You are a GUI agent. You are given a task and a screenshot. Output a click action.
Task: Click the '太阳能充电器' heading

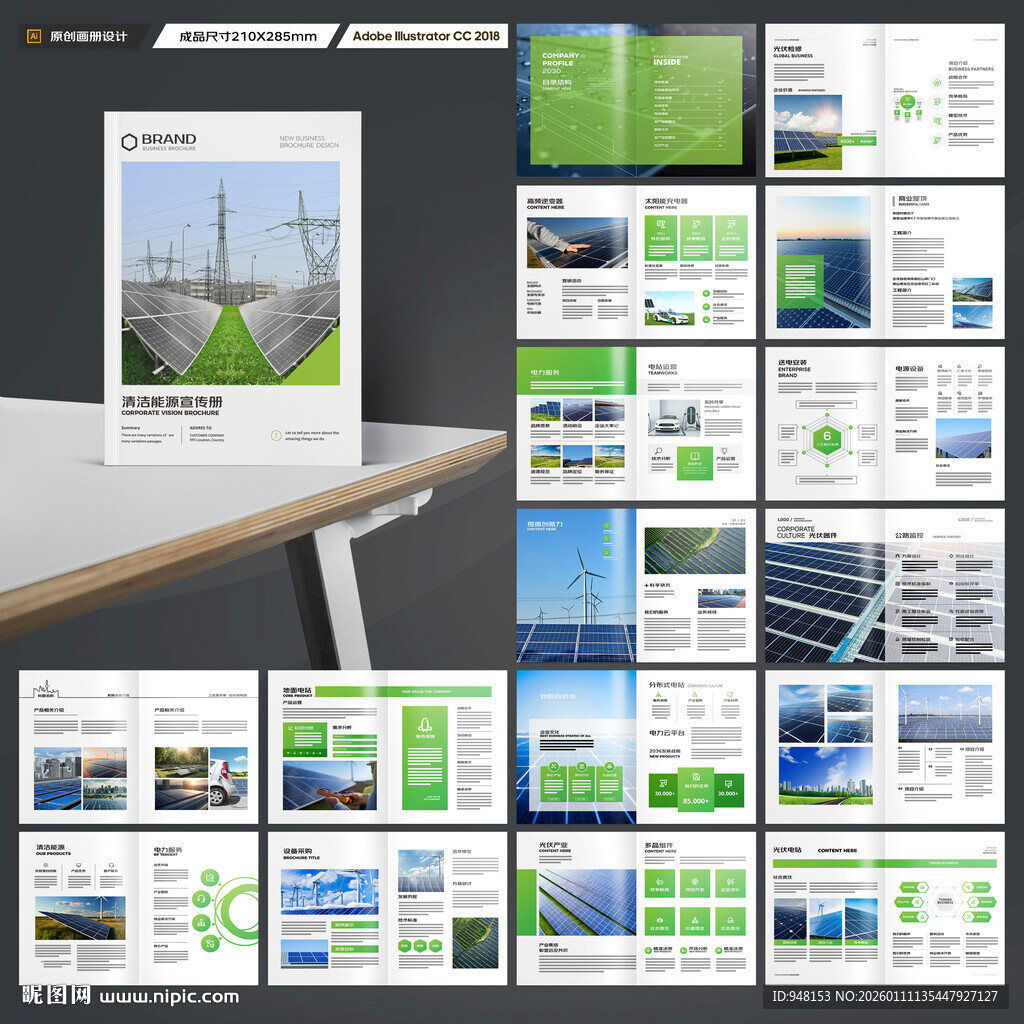[x=666, y=201]
